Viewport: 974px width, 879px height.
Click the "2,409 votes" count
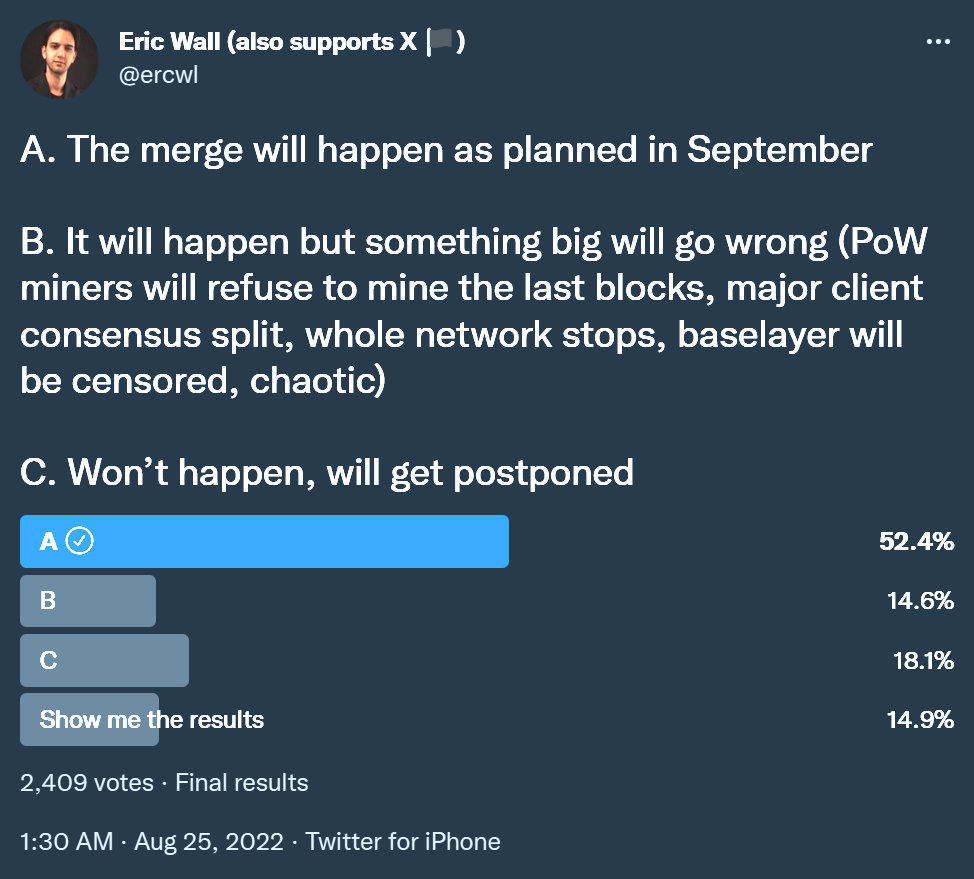pos(87,782)
